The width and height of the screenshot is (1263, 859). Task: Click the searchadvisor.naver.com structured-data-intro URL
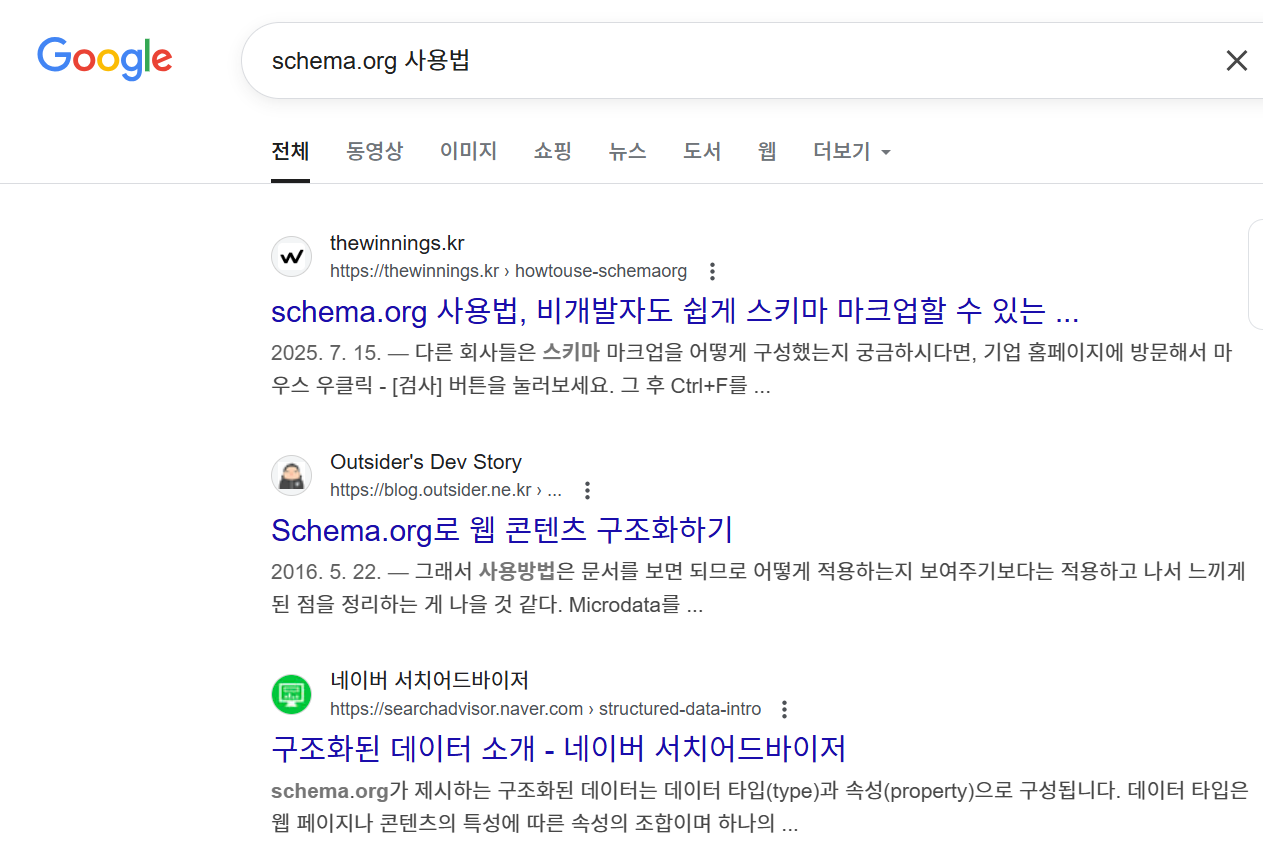(545, 709)
